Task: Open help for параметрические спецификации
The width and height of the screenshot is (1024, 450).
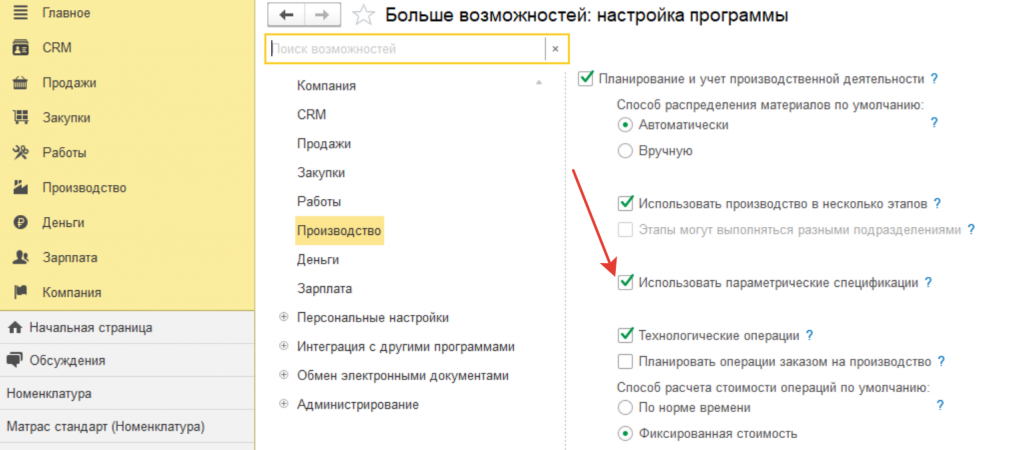Action: point(928,283)
